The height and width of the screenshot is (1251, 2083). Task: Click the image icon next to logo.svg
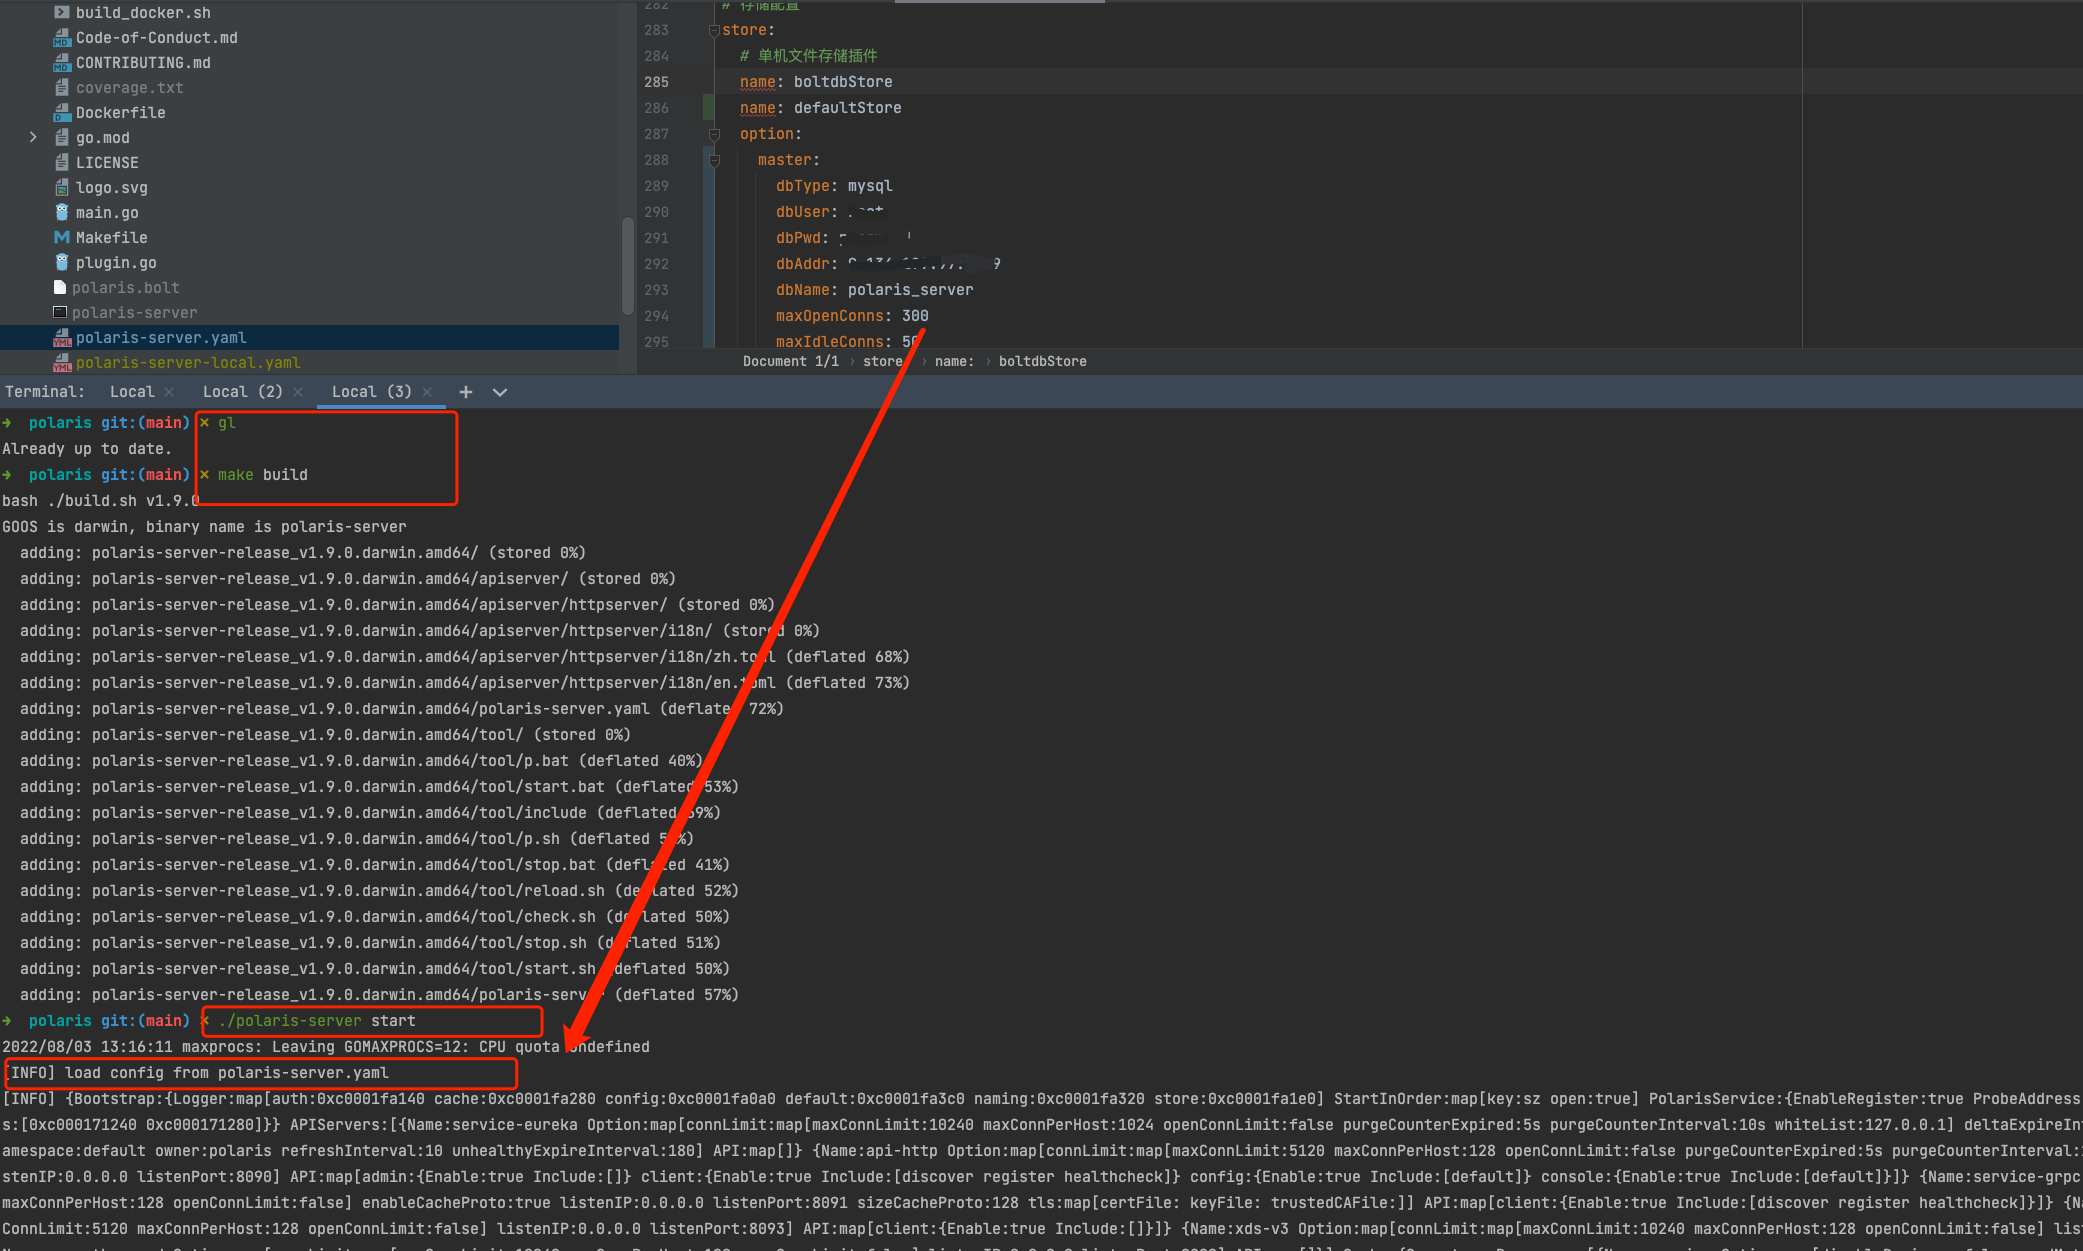[61, 187]
